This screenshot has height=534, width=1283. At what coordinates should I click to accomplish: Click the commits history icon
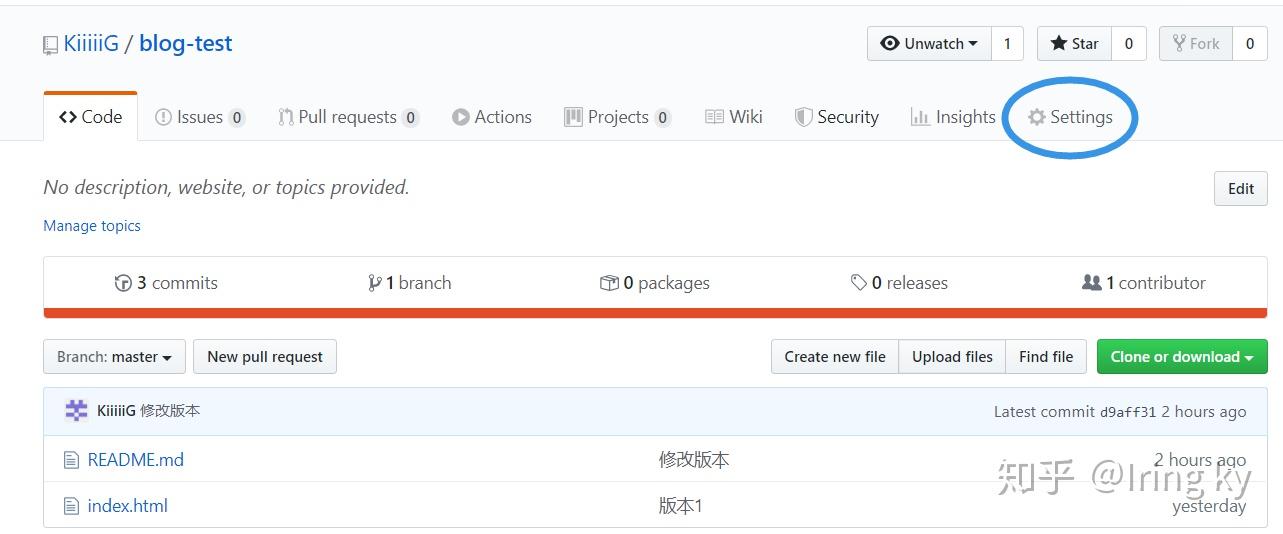click(x=123, y=283)
